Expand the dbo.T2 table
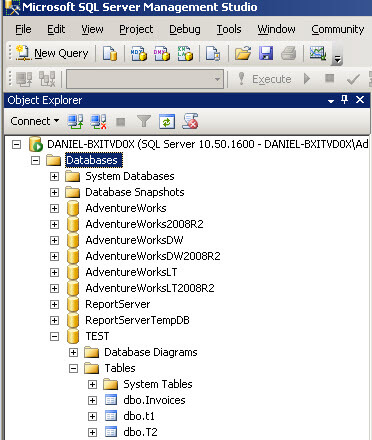 92,432
